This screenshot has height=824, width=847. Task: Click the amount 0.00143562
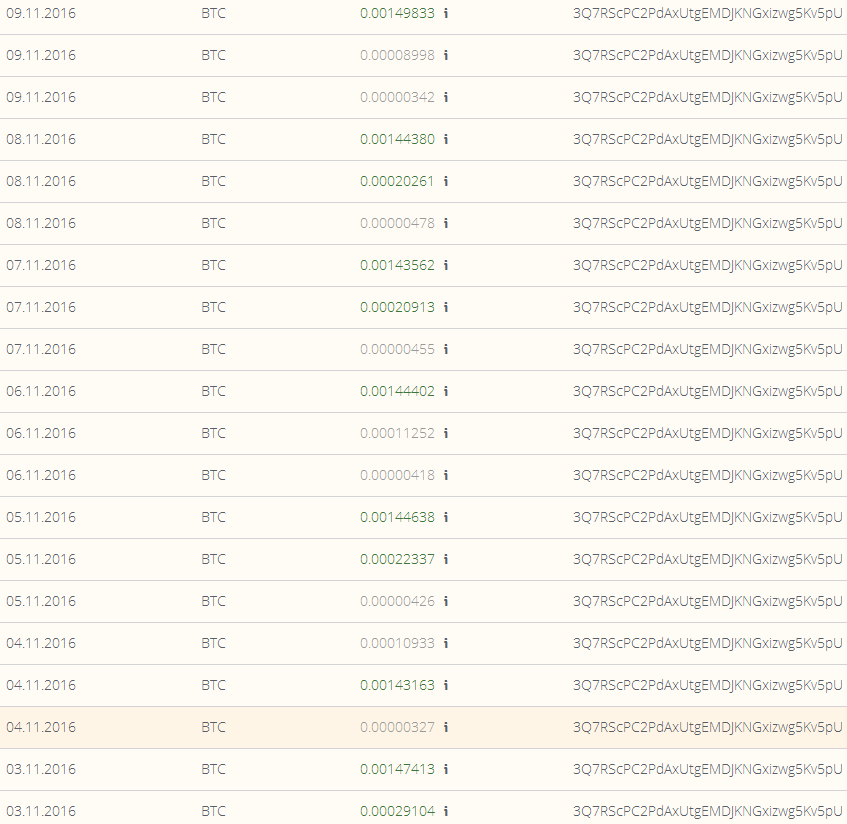pos(397,265)
